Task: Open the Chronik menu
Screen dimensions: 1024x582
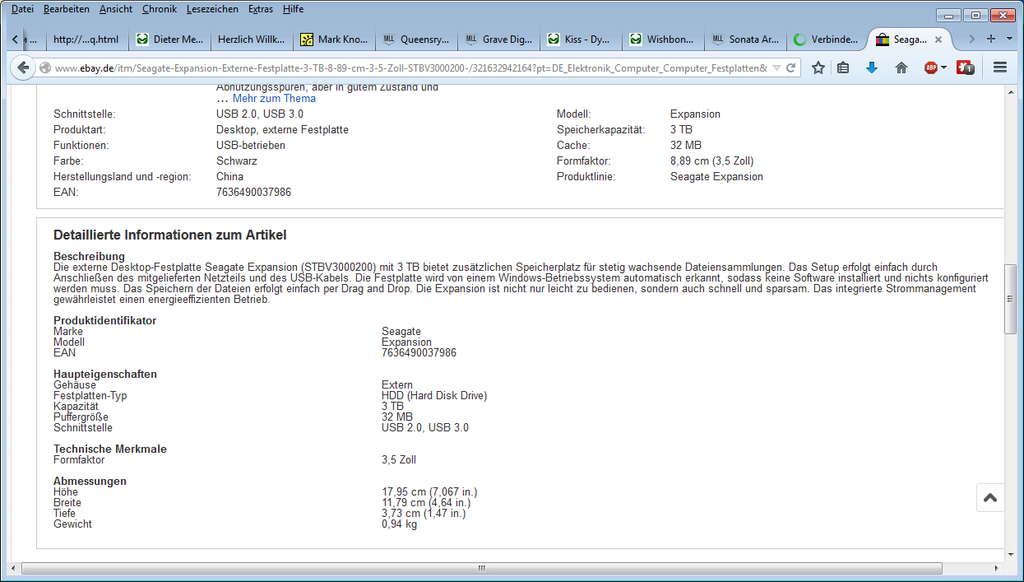Action: (159, 9)
